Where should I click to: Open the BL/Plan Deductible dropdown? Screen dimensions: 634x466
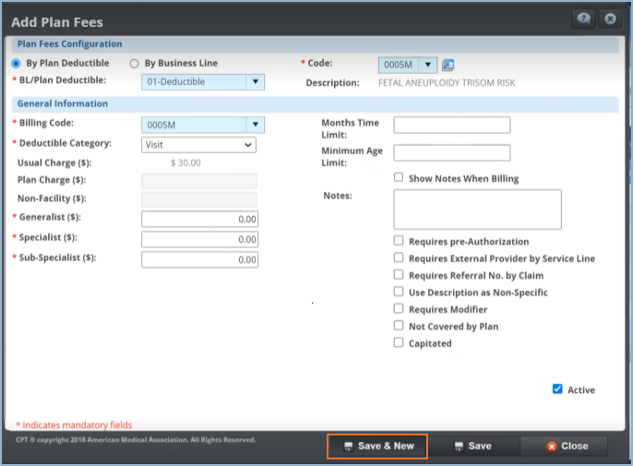click(255, 82)
